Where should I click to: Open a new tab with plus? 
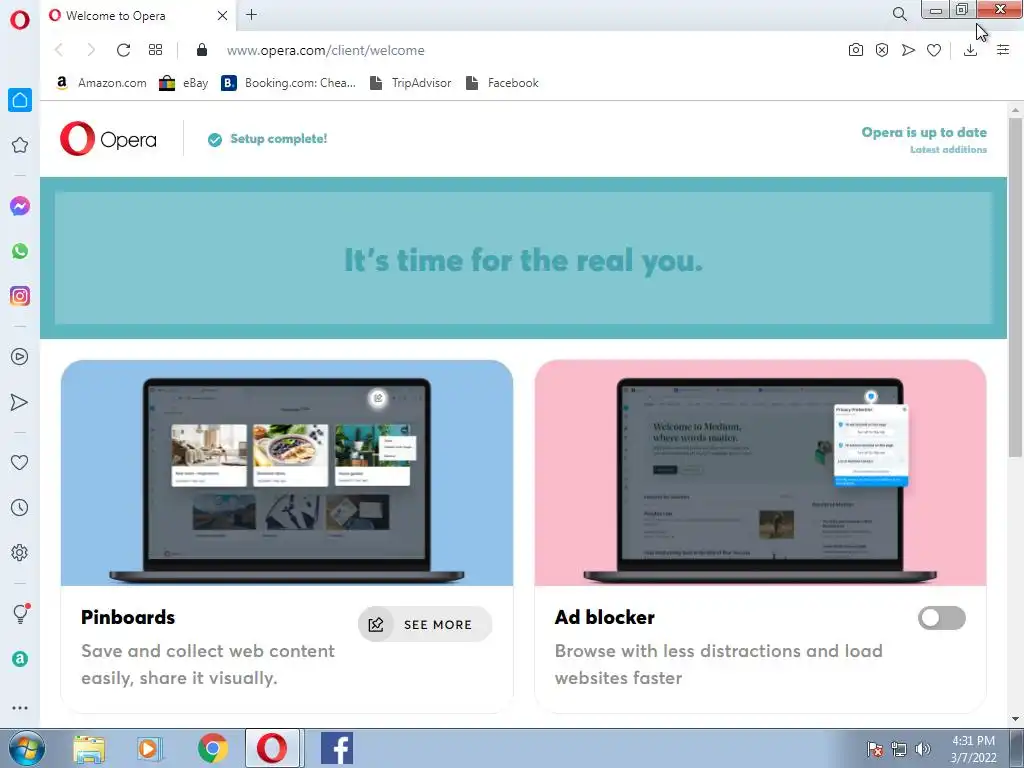[x=251, y=14]
